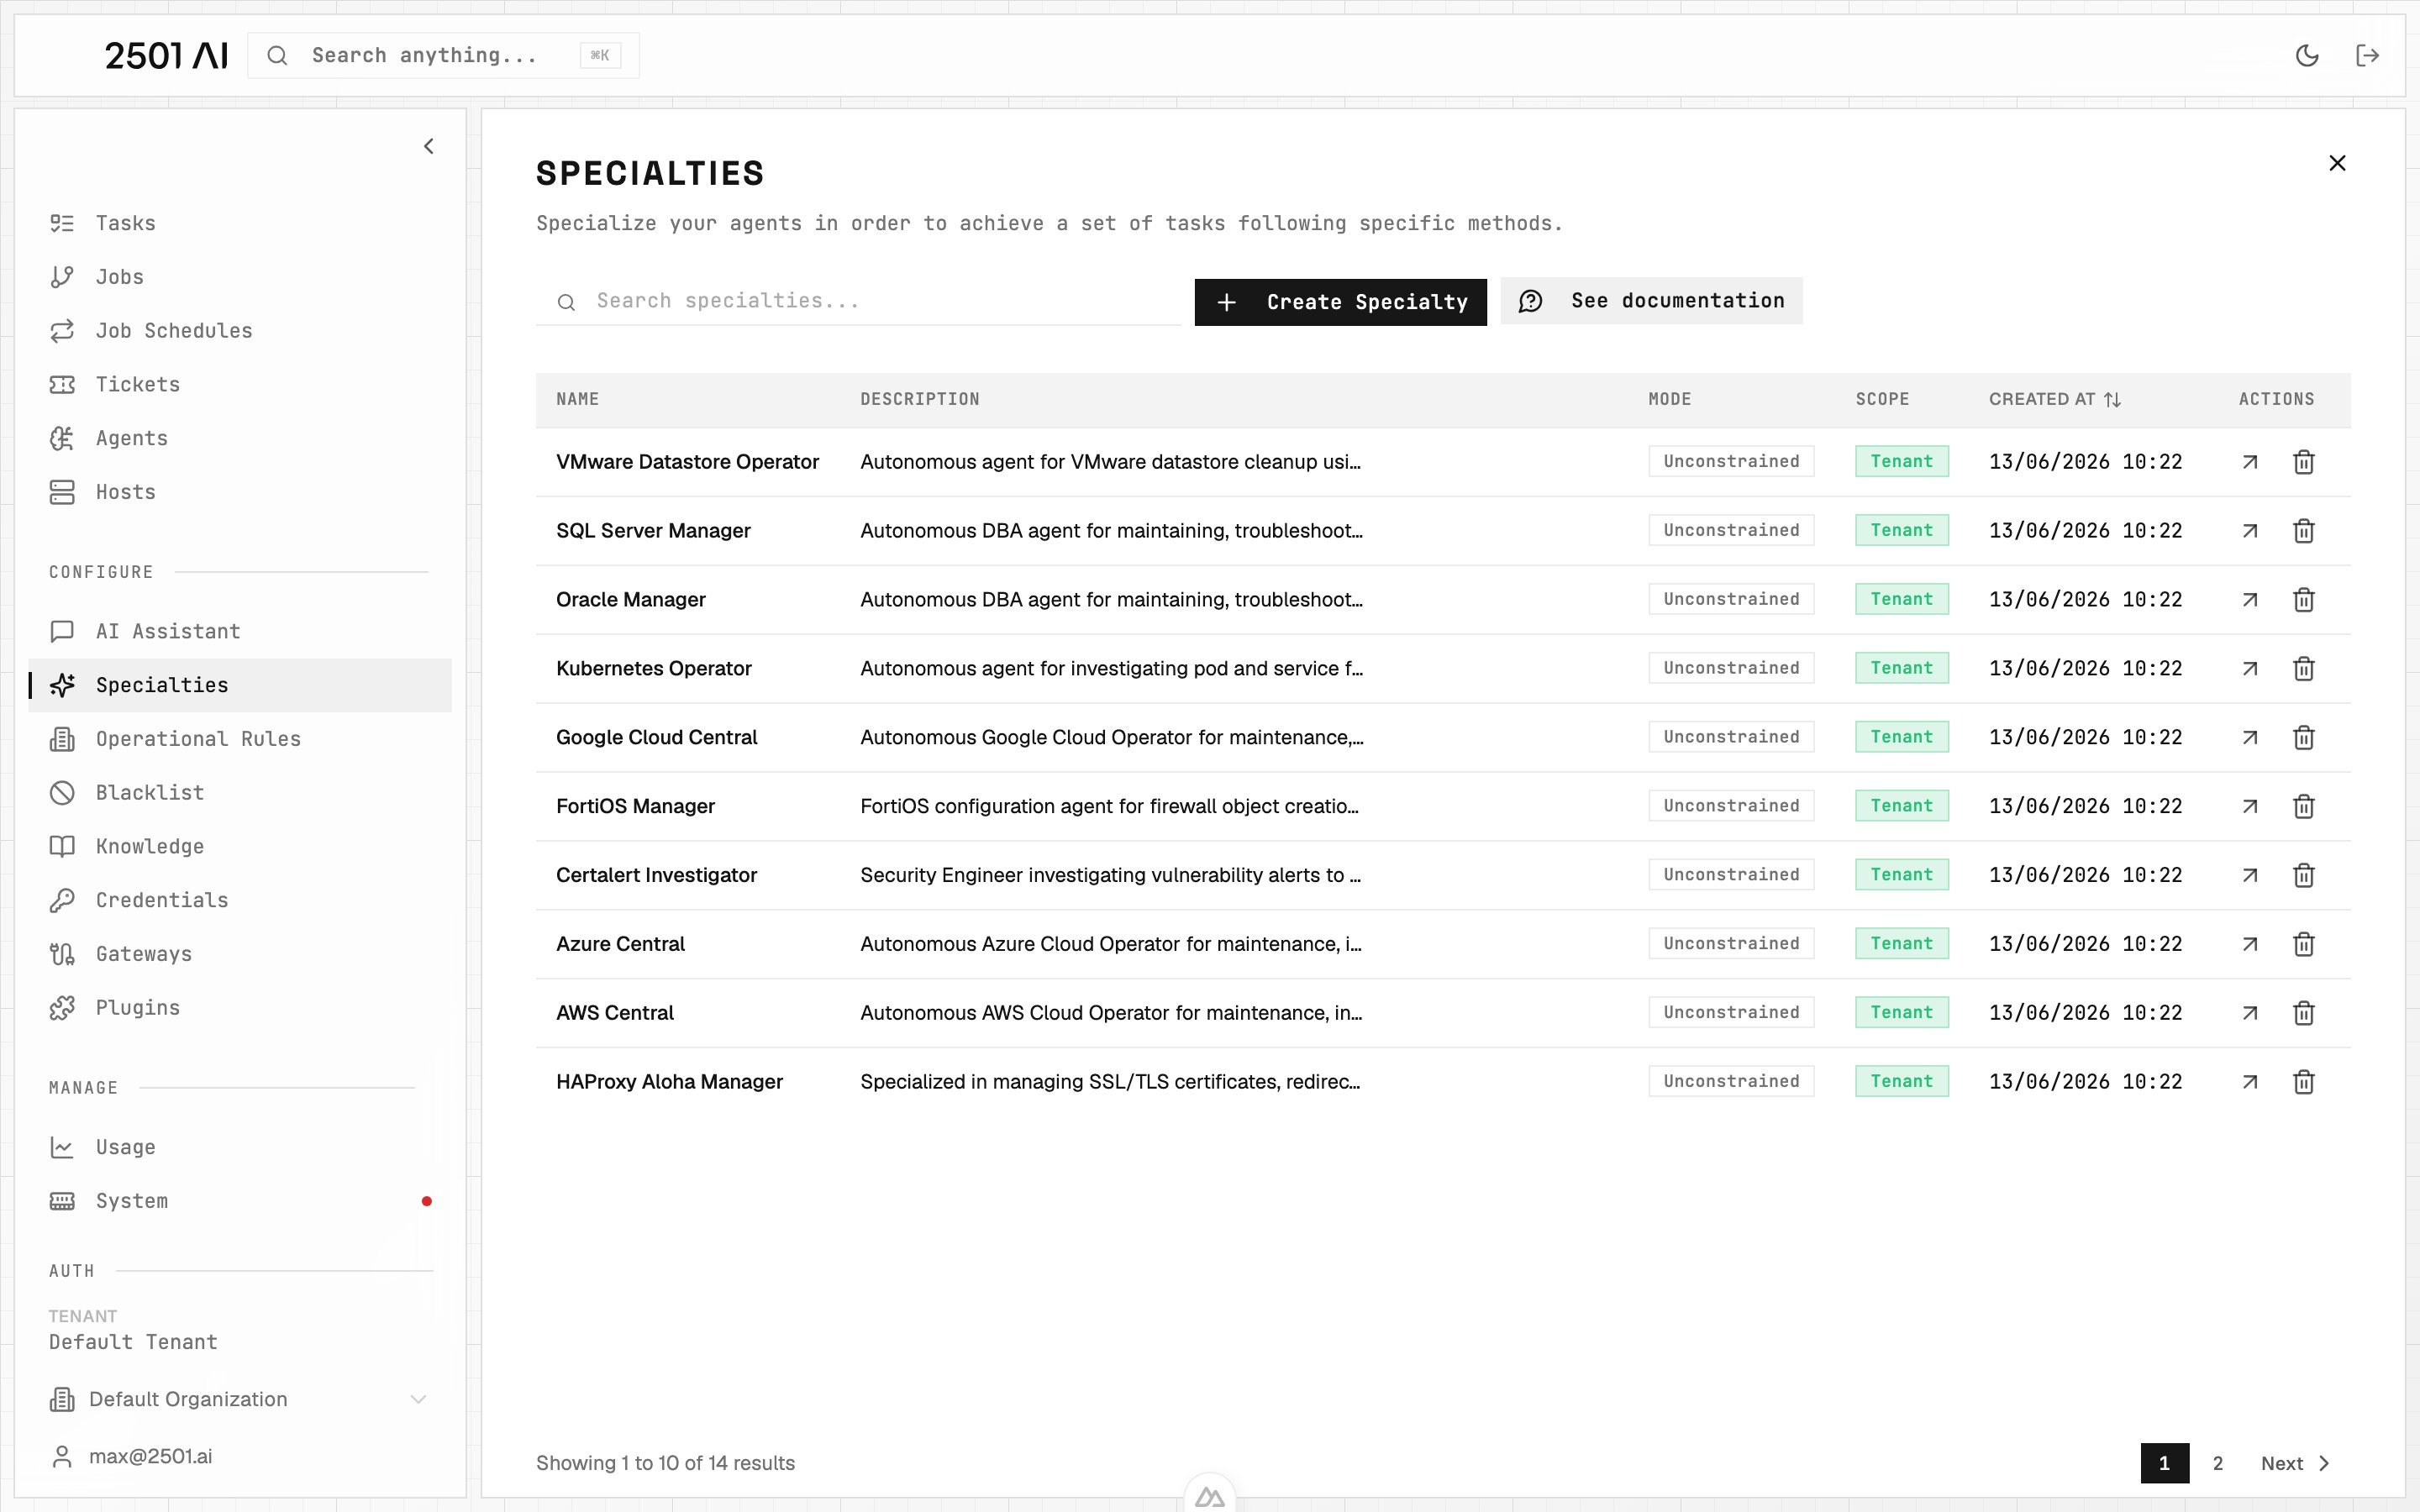Image resolution: width=2420 pixels, height=1512 pixels.
Task: Click Next page button
Action: coord(2296,1463)
